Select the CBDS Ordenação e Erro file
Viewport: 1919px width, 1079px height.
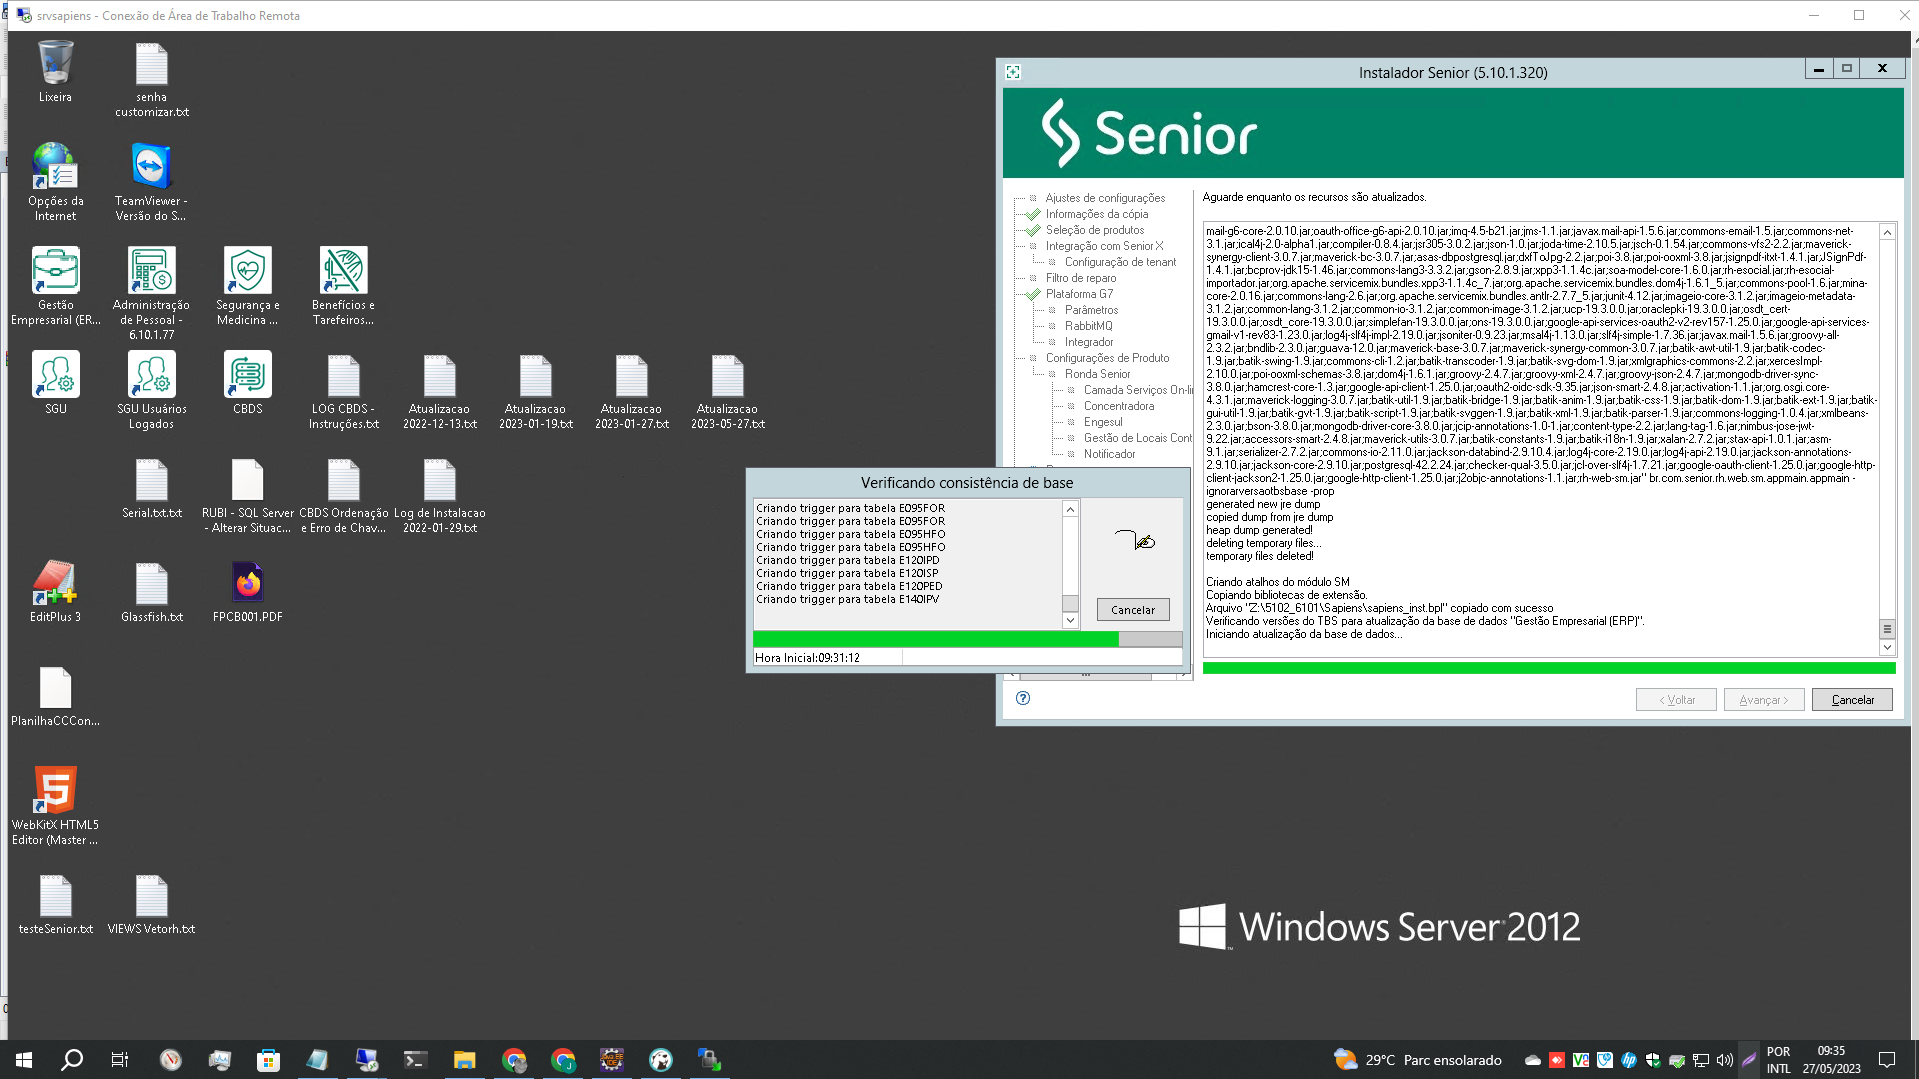click(343, 494)
